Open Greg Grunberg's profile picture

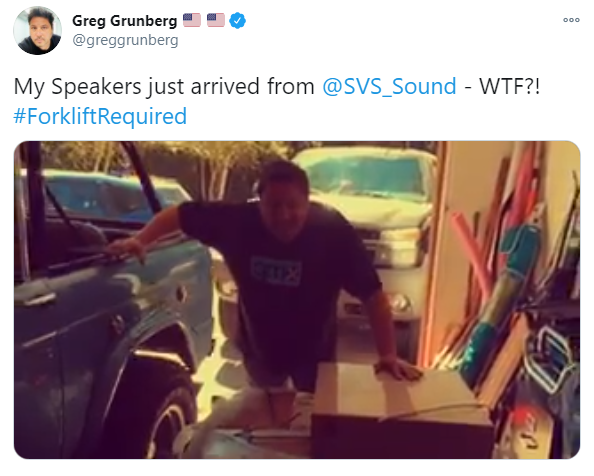(x=37, y=30)
